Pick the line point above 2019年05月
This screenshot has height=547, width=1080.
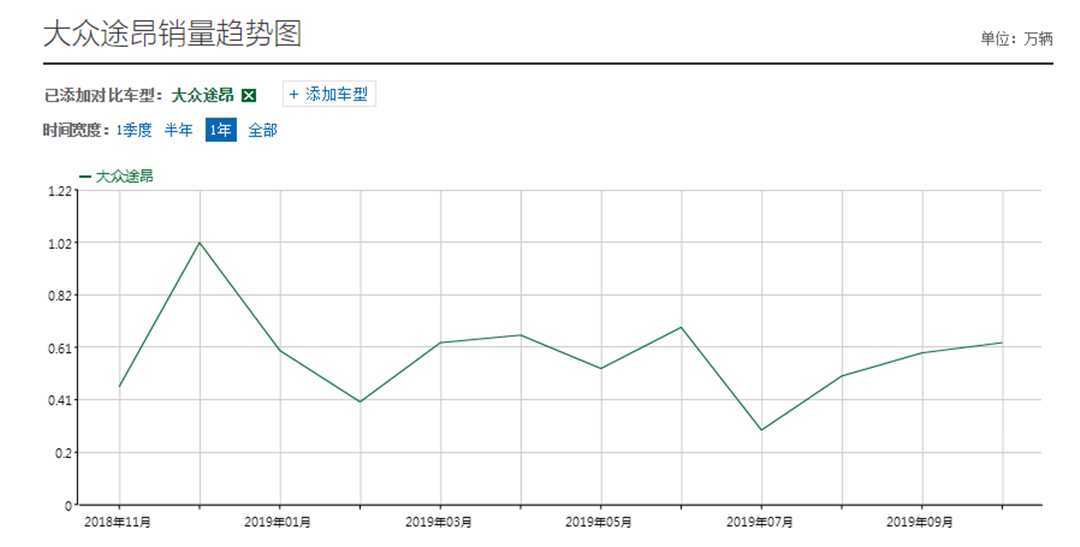[x=601, y=368]
